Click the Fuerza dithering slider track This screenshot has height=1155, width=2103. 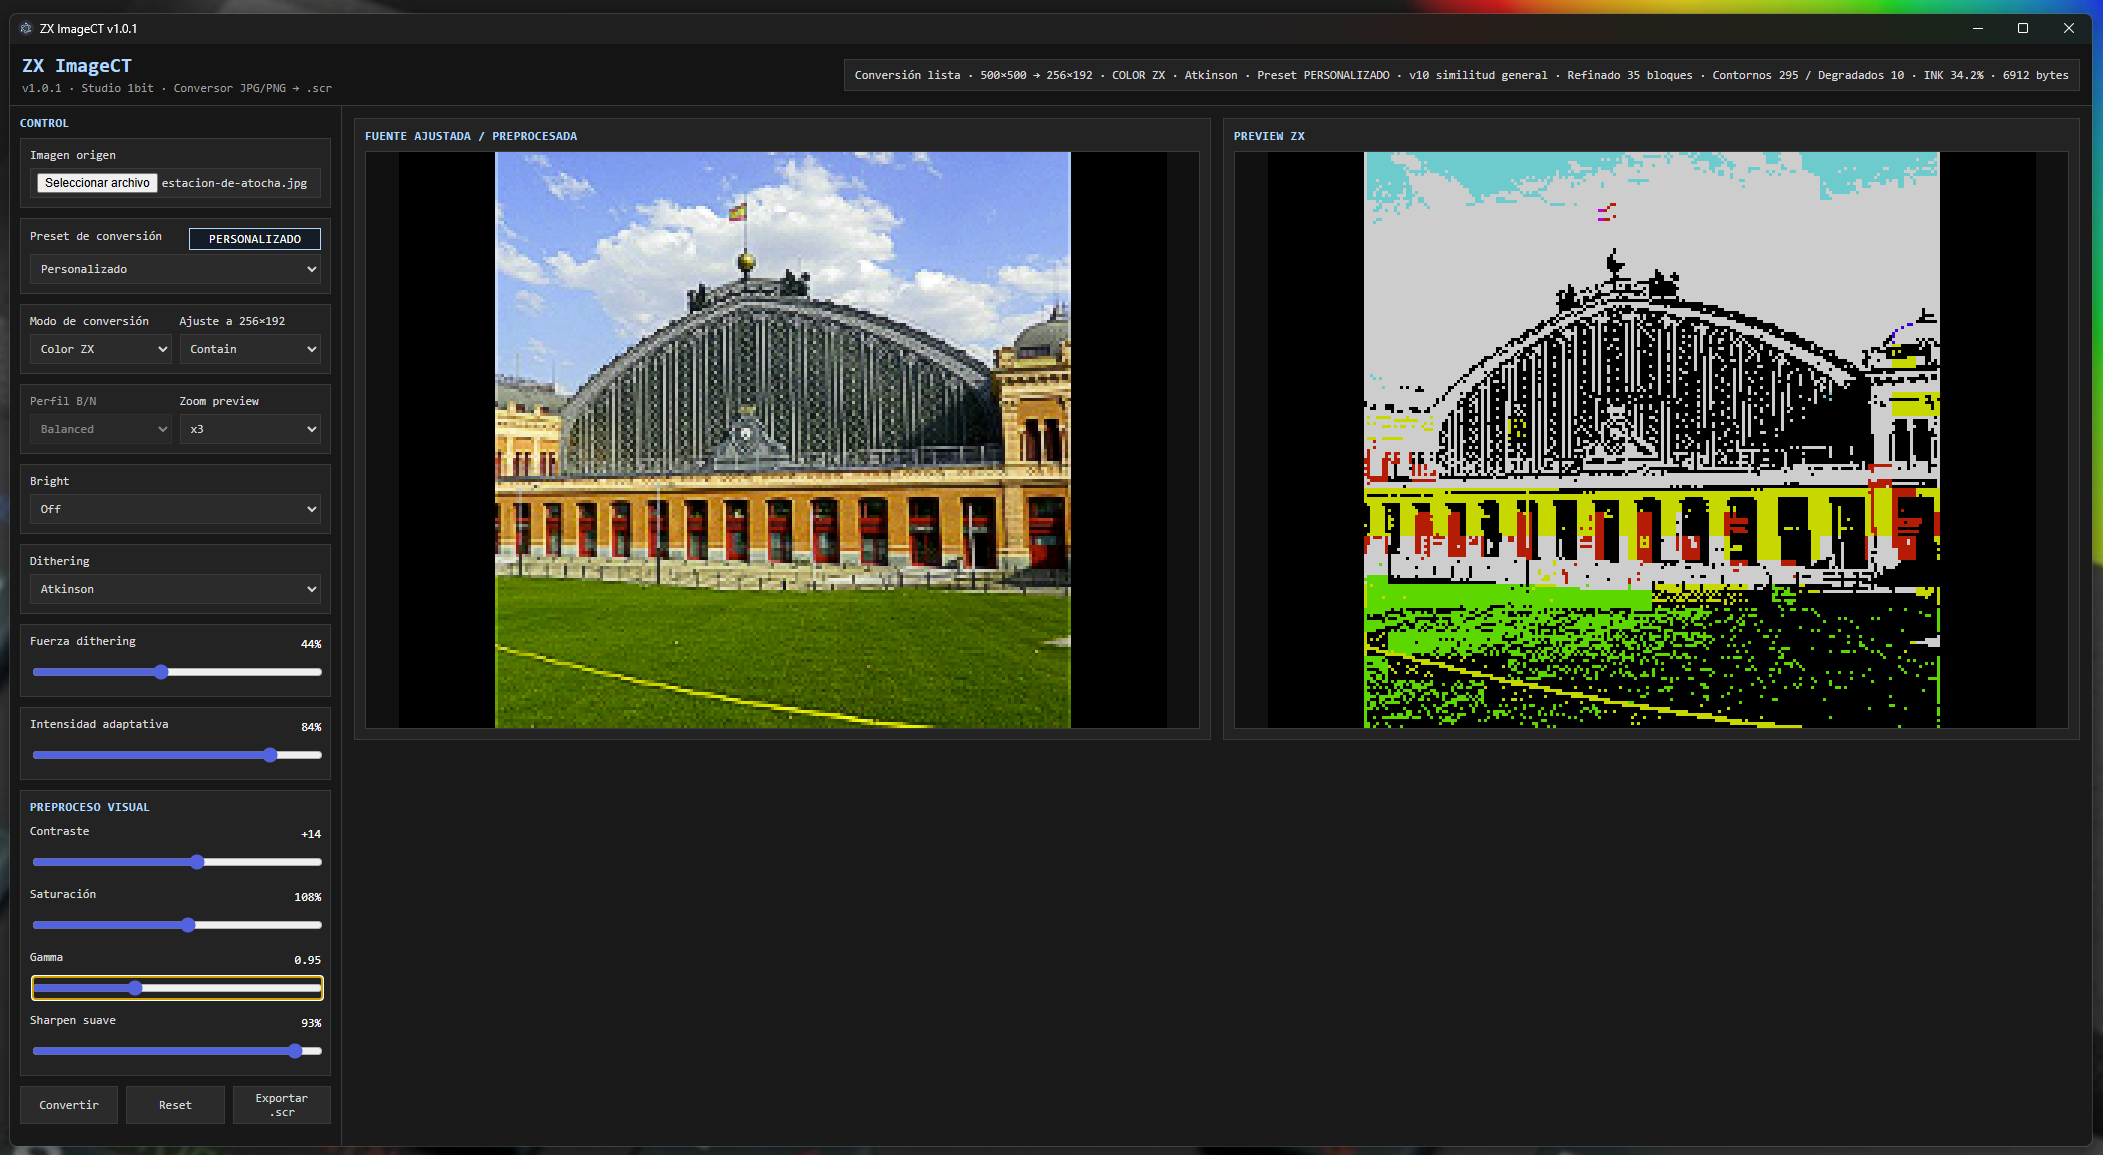coord(177,672)
